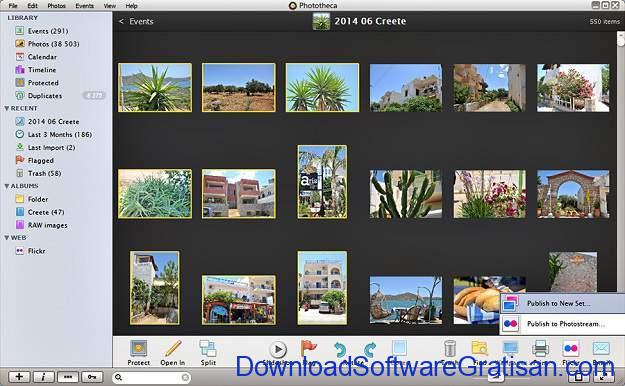Click the three-dots button in bottom bar
Viewport: 625px width, 386px height.
pyautogui.click(x=68, y=377)
